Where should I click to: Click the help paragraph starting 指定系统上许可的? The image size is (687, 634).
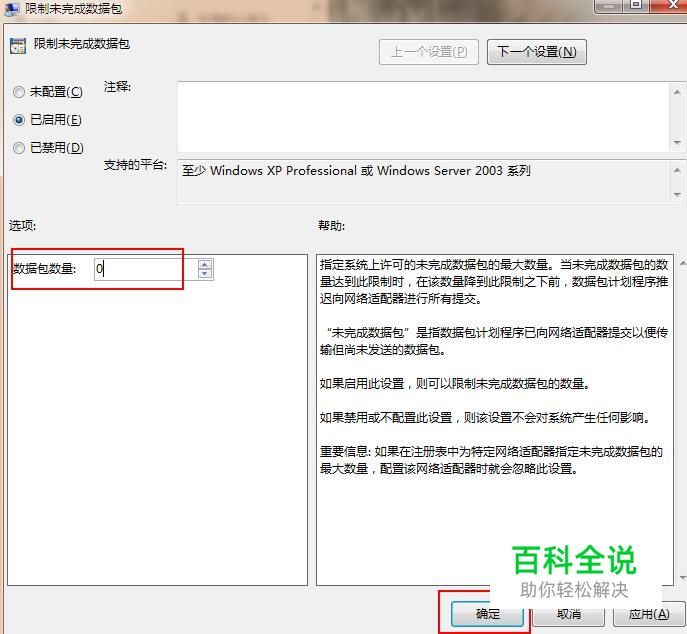[x=494, y=282]
